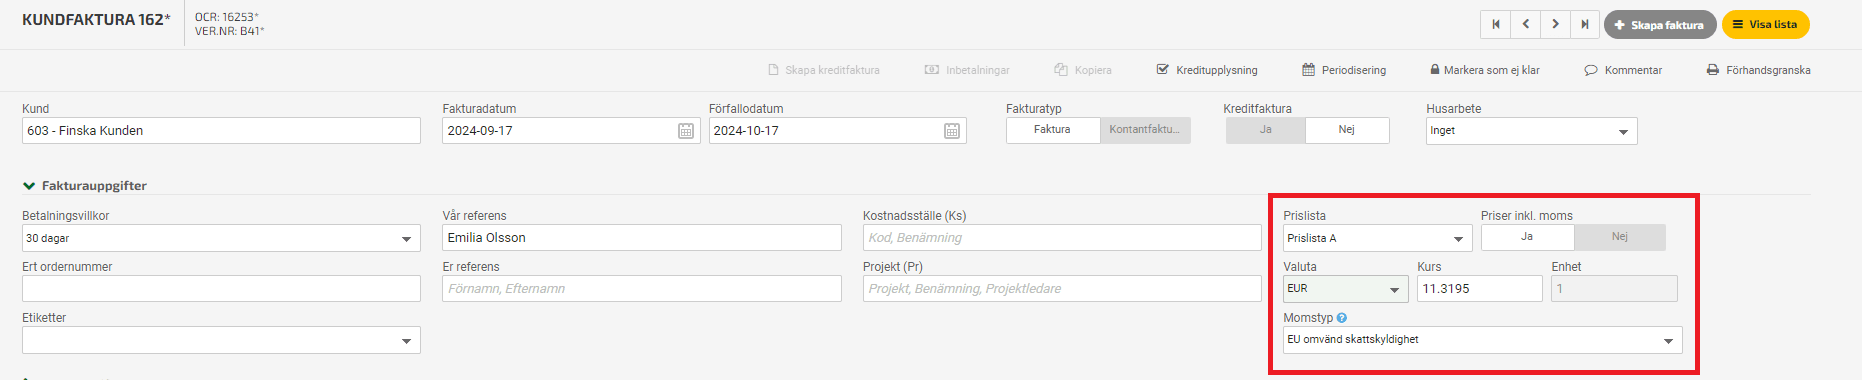
Task: Switch Fakturatyp to Kontantfaktura
Action: 1145,130
